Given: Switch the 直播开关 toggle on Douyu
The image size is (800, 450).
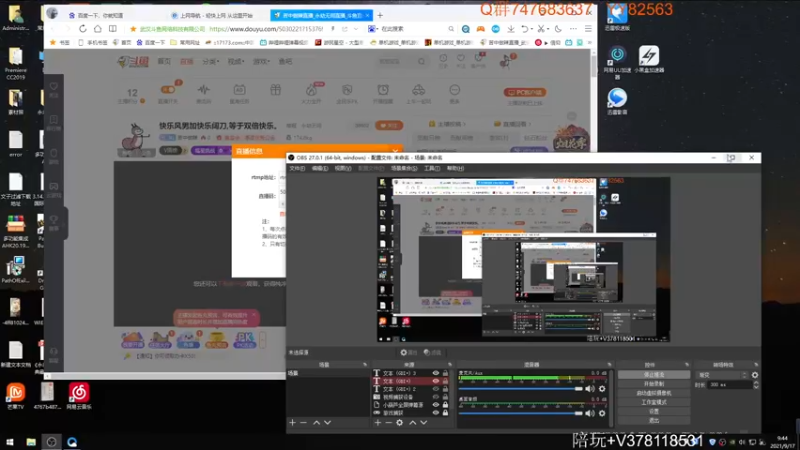Looking at the screenshot, I should [168, 90].
